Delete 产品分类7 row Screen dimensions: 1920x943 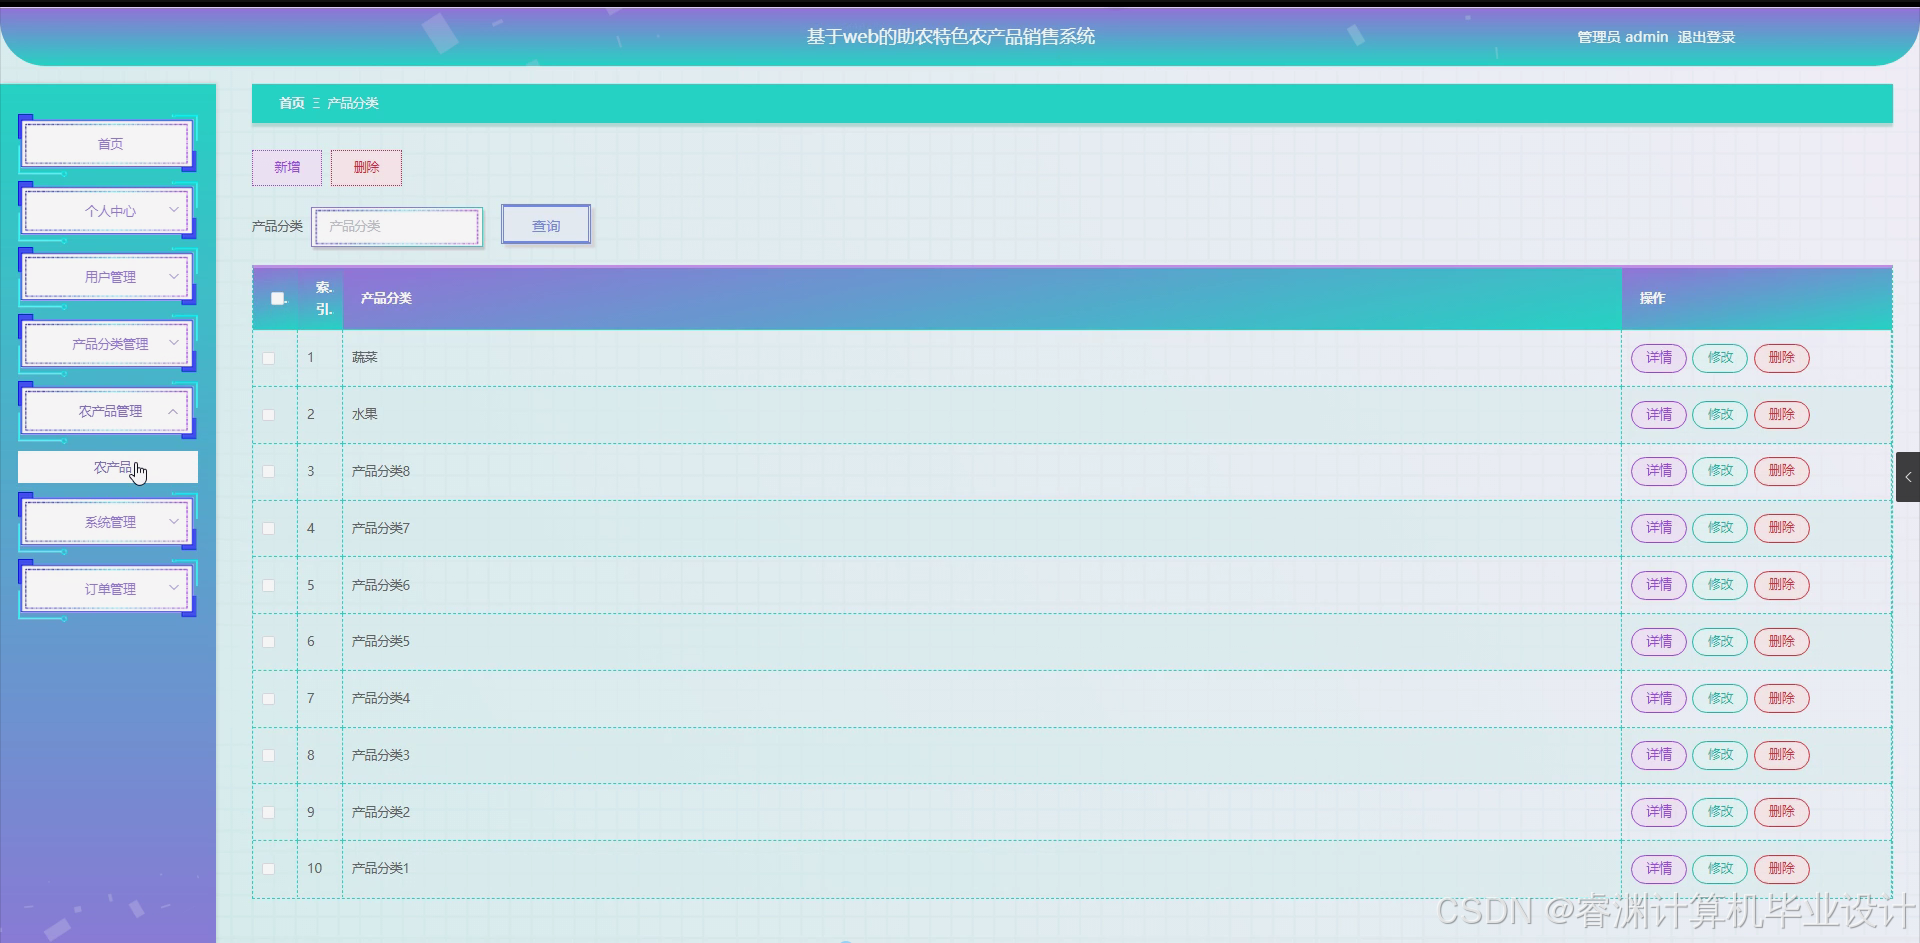pyautogui.click(x=1782, y=528)
